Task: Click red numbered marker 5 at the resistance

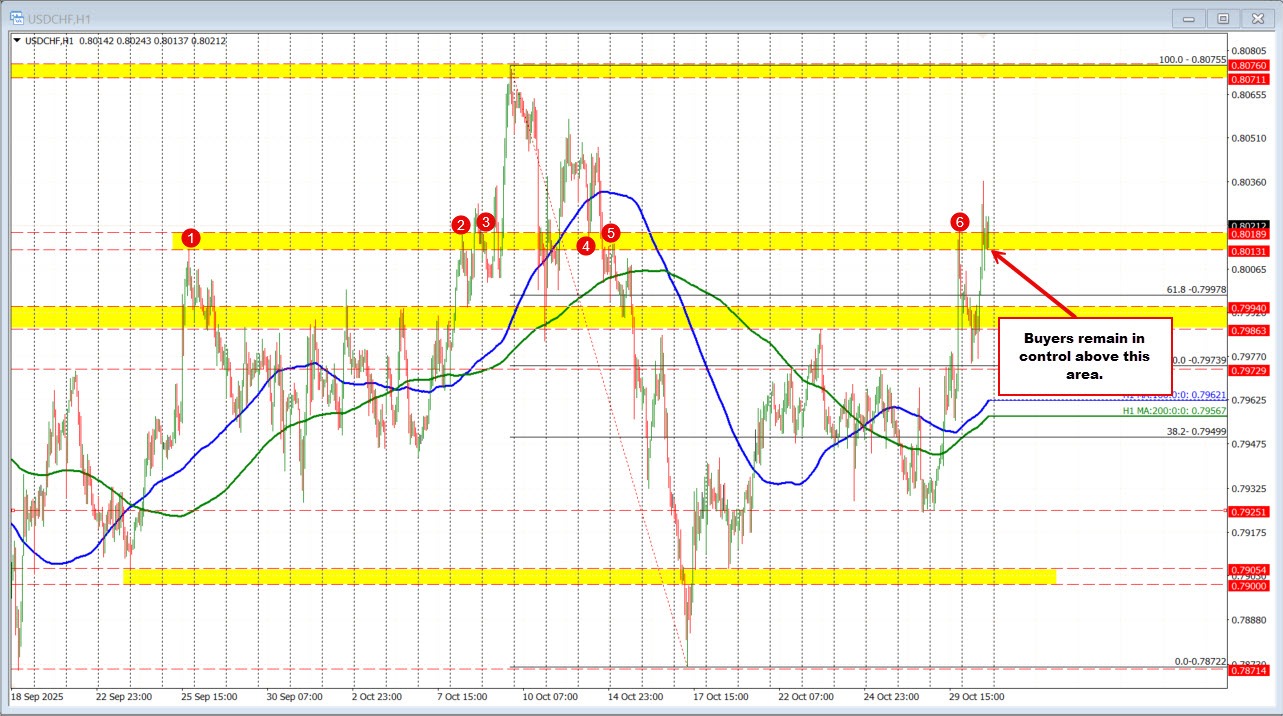Action: (x=611, y=232)
